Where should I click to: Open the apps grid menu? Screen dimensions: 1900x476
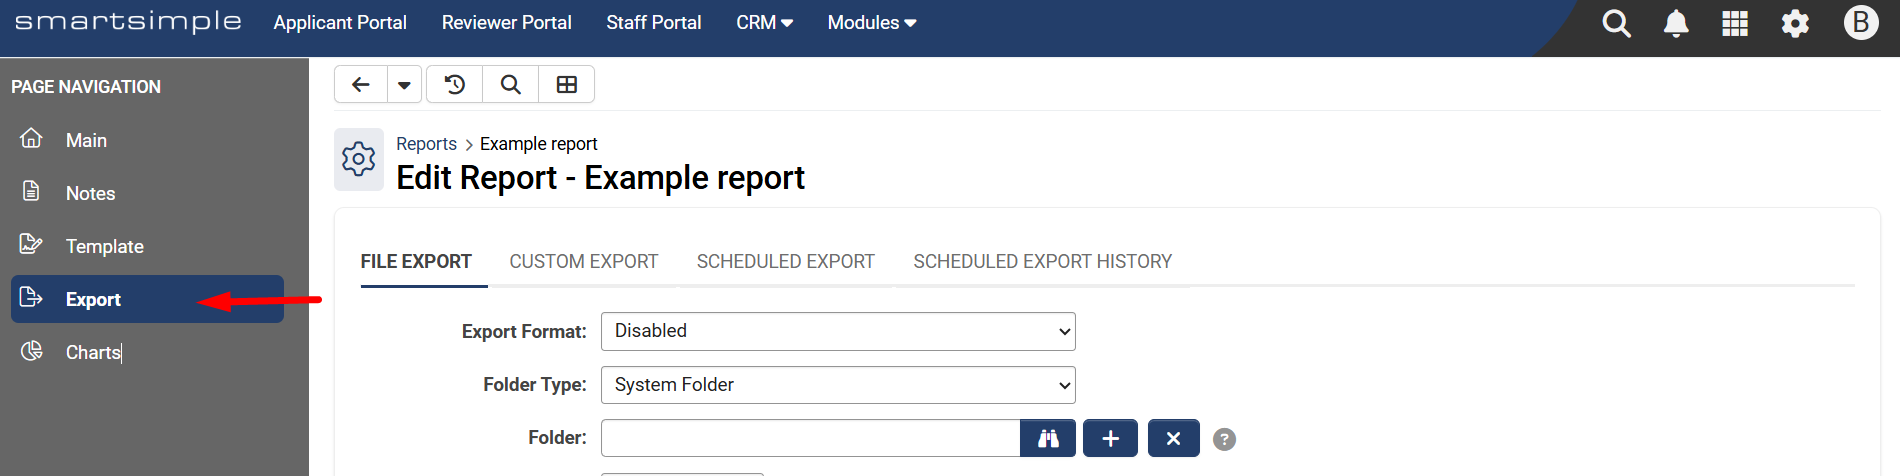tap(1735, 23)
